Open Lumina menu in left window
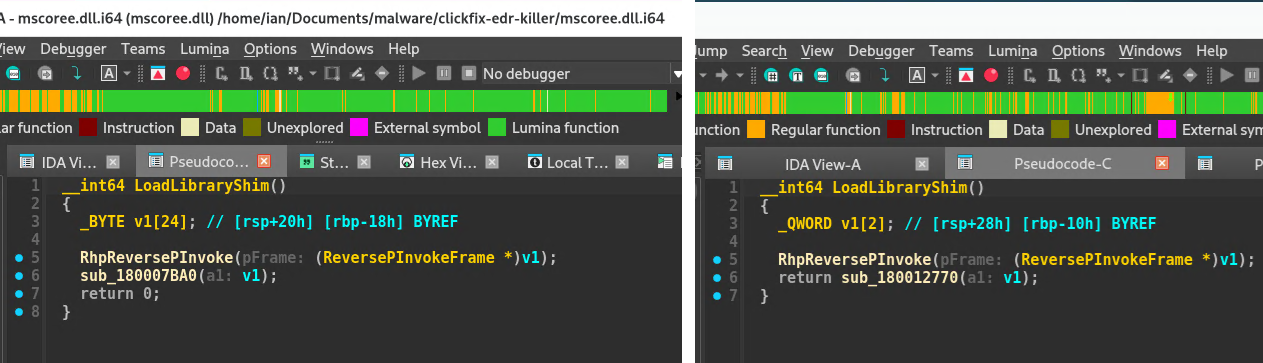This screenshot has width=1263, height=363. click(204, 48)
